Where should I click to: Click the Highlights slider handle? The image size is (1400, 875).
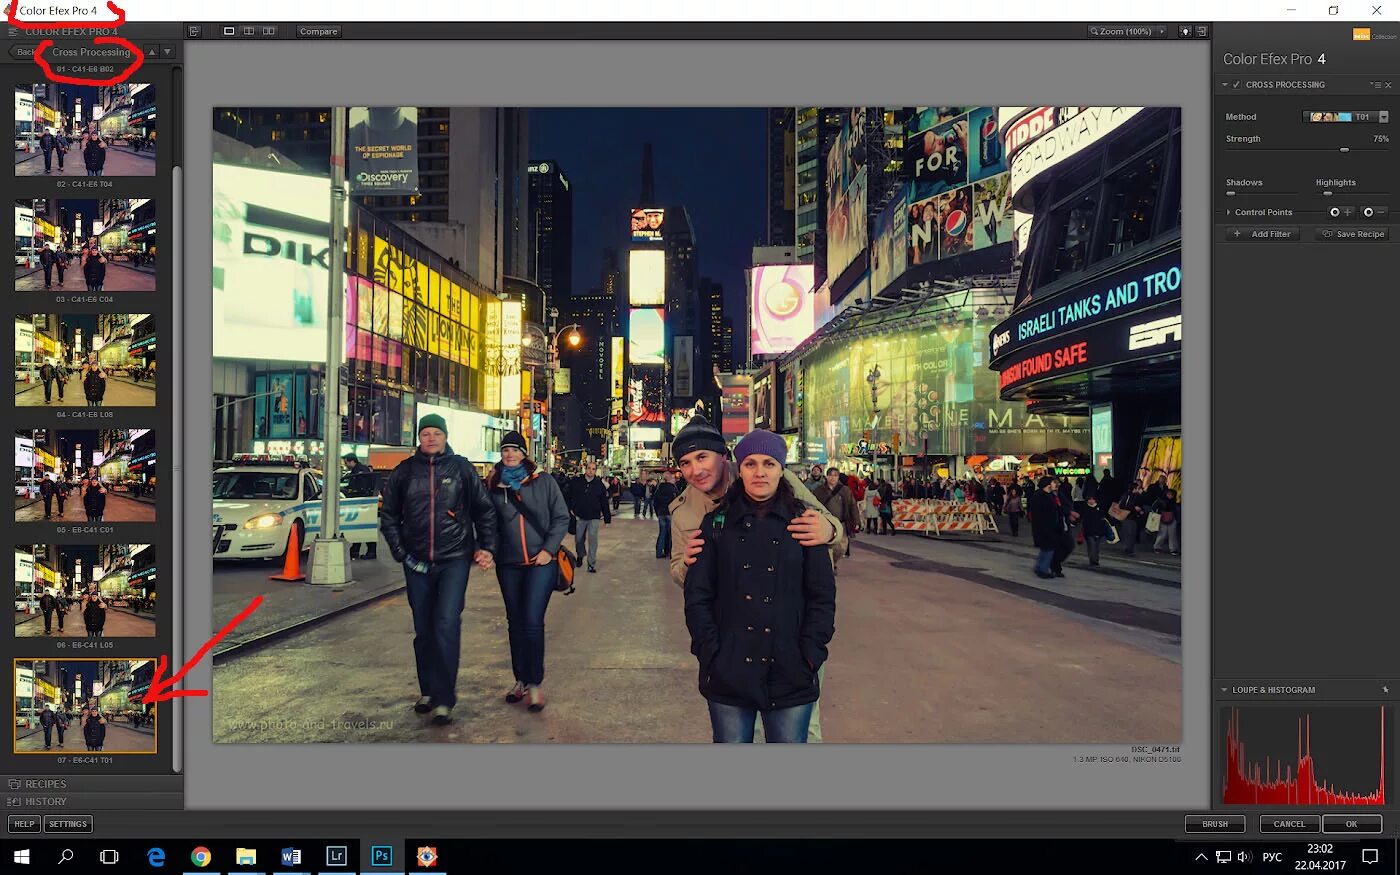tap(1327, 194)
